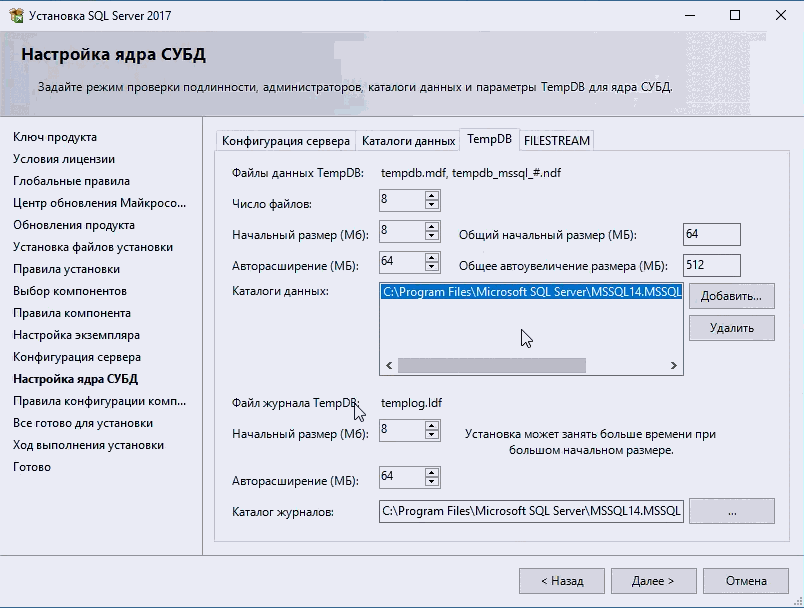Click templog.ldf file name text
804x608 pixels.
[x=411, y=403]
